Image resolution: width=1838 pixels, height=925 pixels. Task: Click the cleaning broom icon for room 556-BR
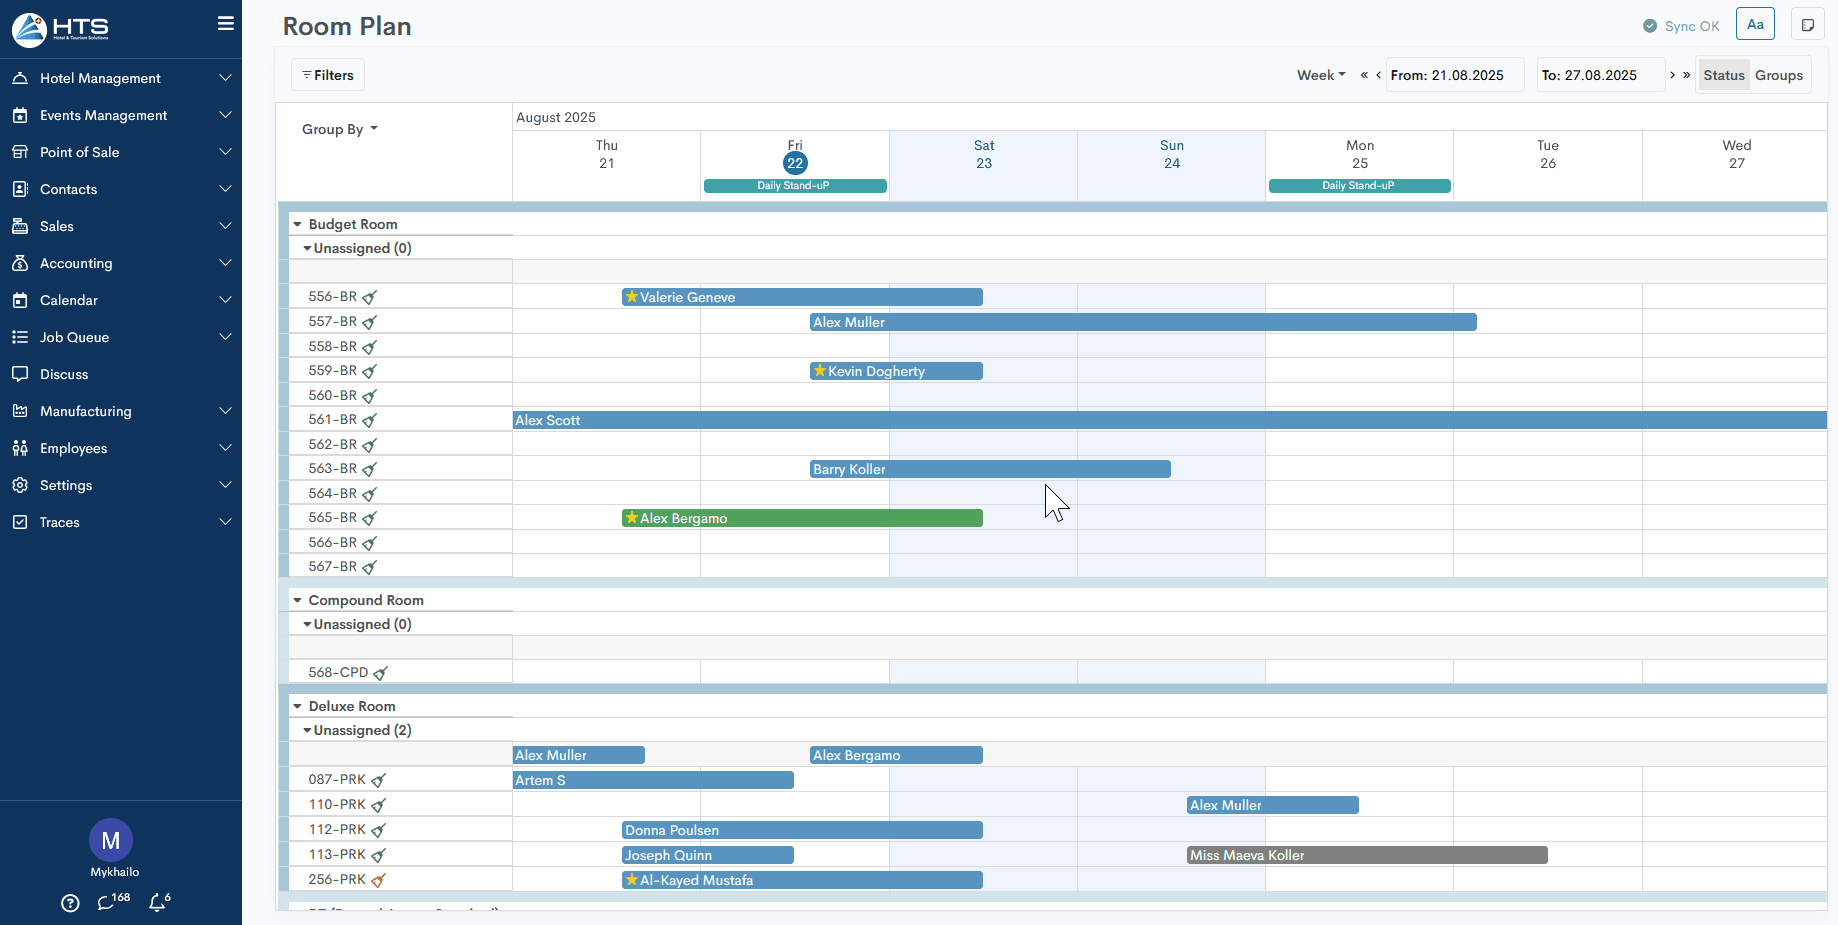click(x=370, y=297)
